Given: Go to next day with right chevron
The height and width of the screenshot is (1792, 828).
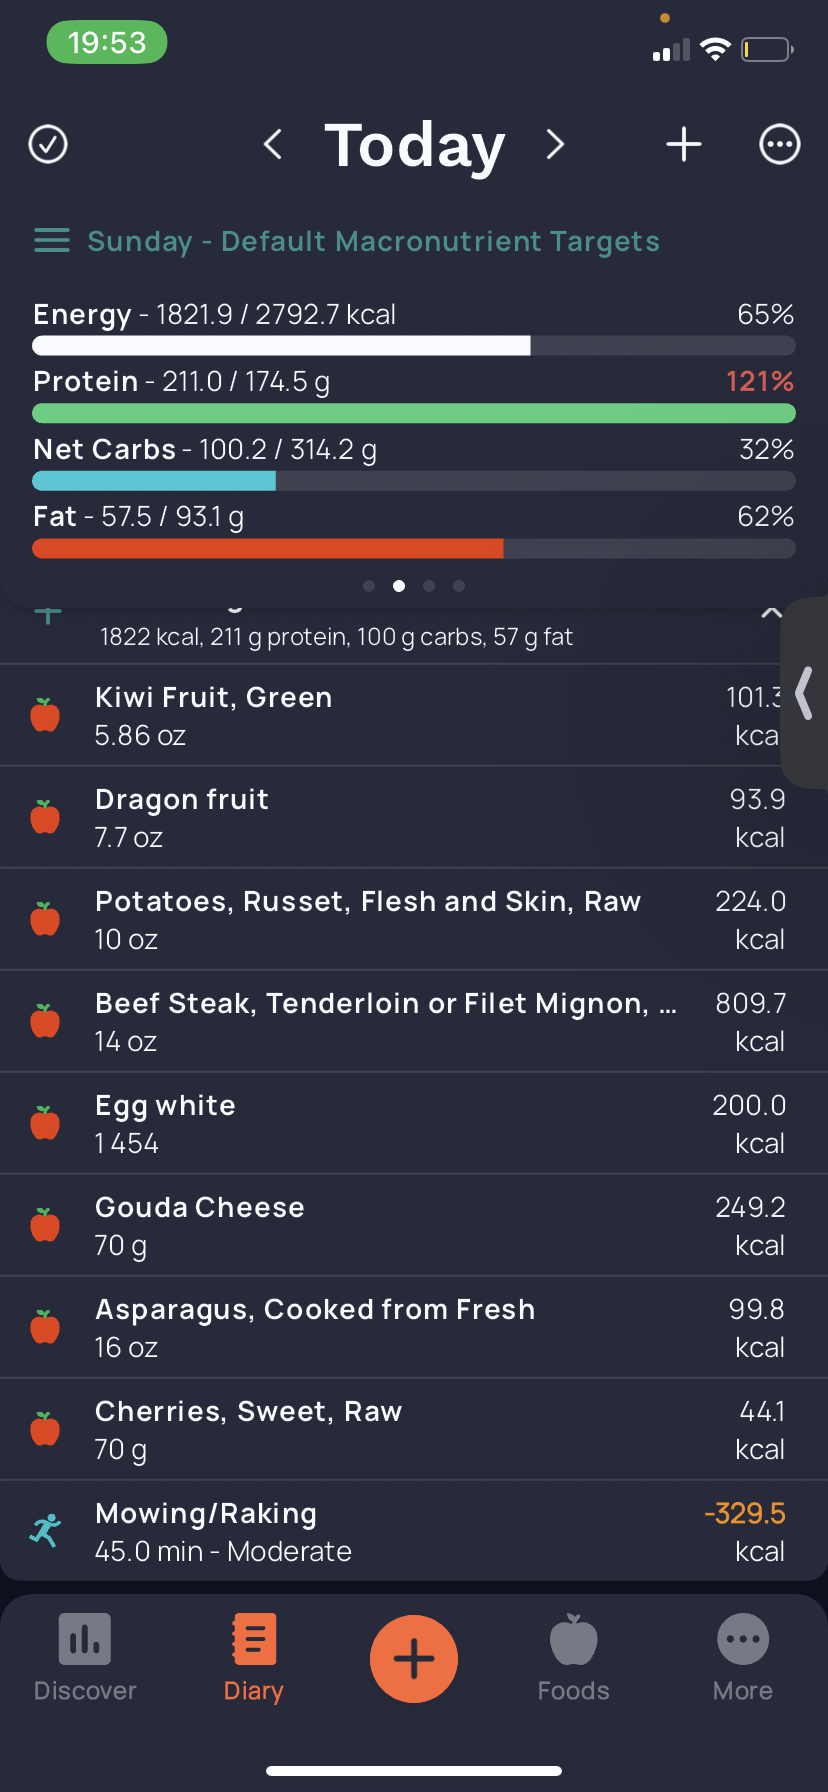Looking at the screenshot, I should 555,144.
